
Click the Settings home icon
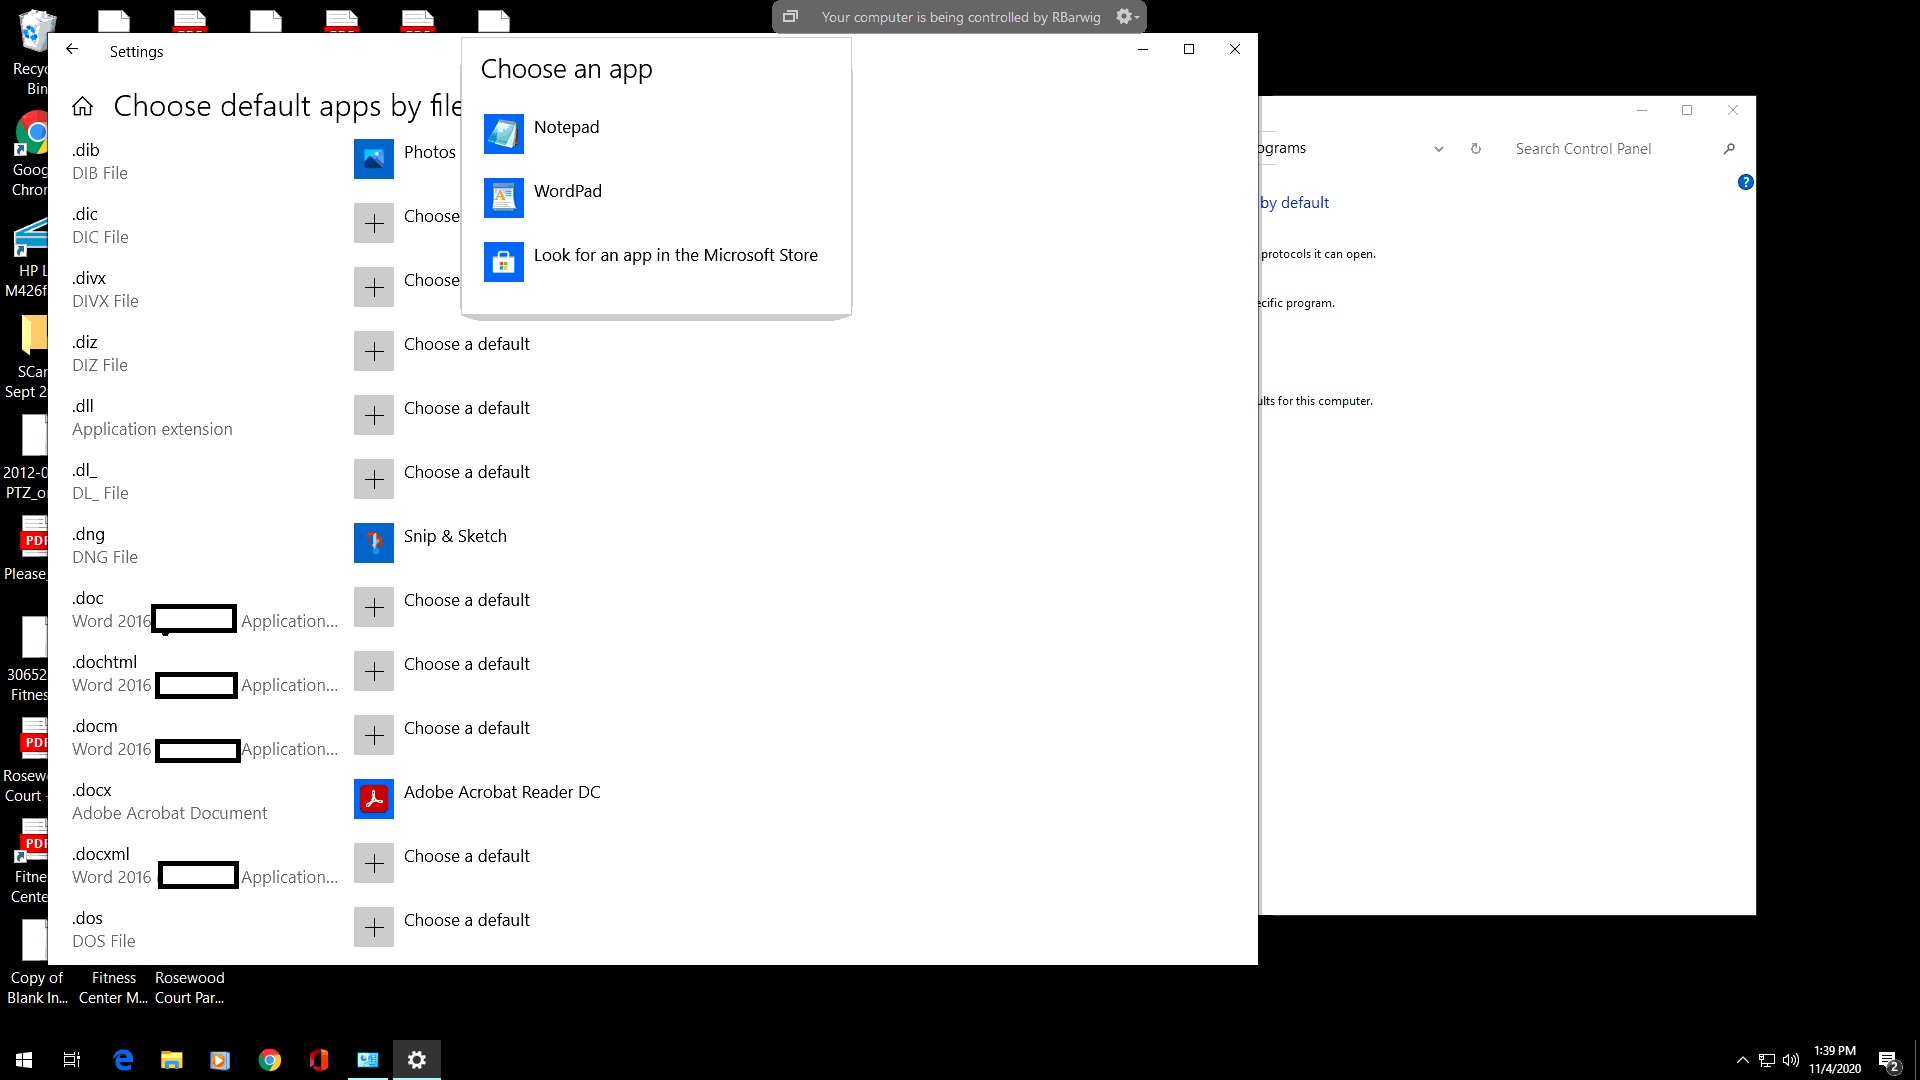pyautogui.click(x=83, y=106)
